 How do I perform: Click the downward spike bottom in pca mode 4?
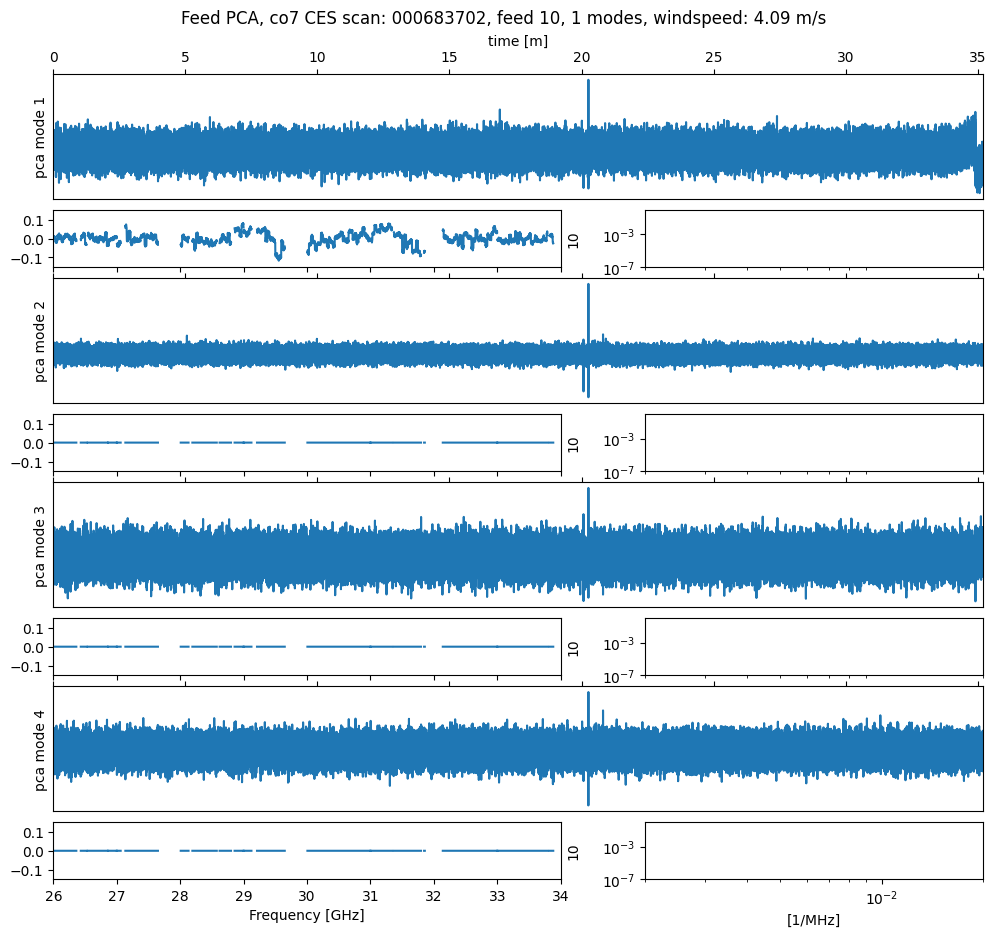pos(588,803)
